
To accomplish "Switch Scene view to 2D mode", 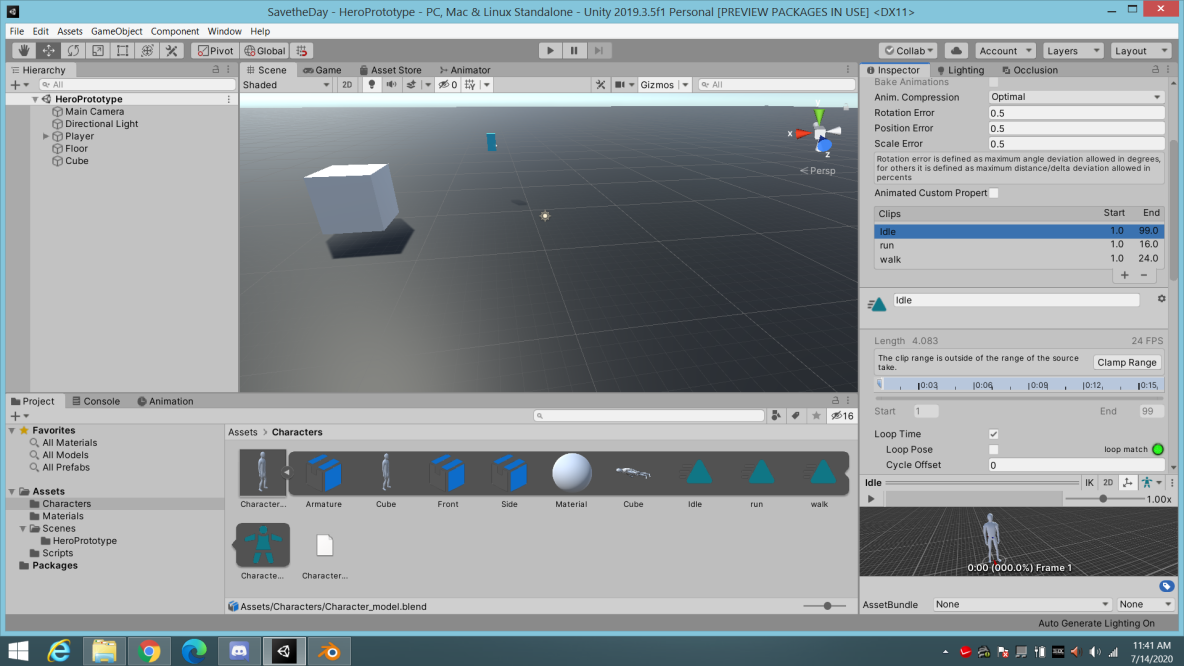I will [347, 84].
